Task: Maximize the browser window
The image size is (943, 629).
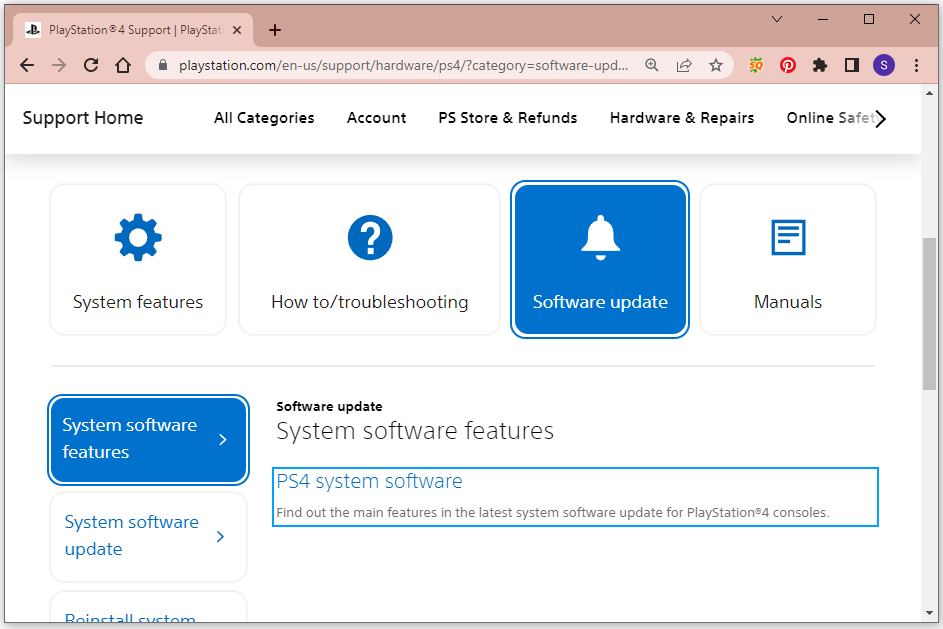Action: [x=868, y=19]
